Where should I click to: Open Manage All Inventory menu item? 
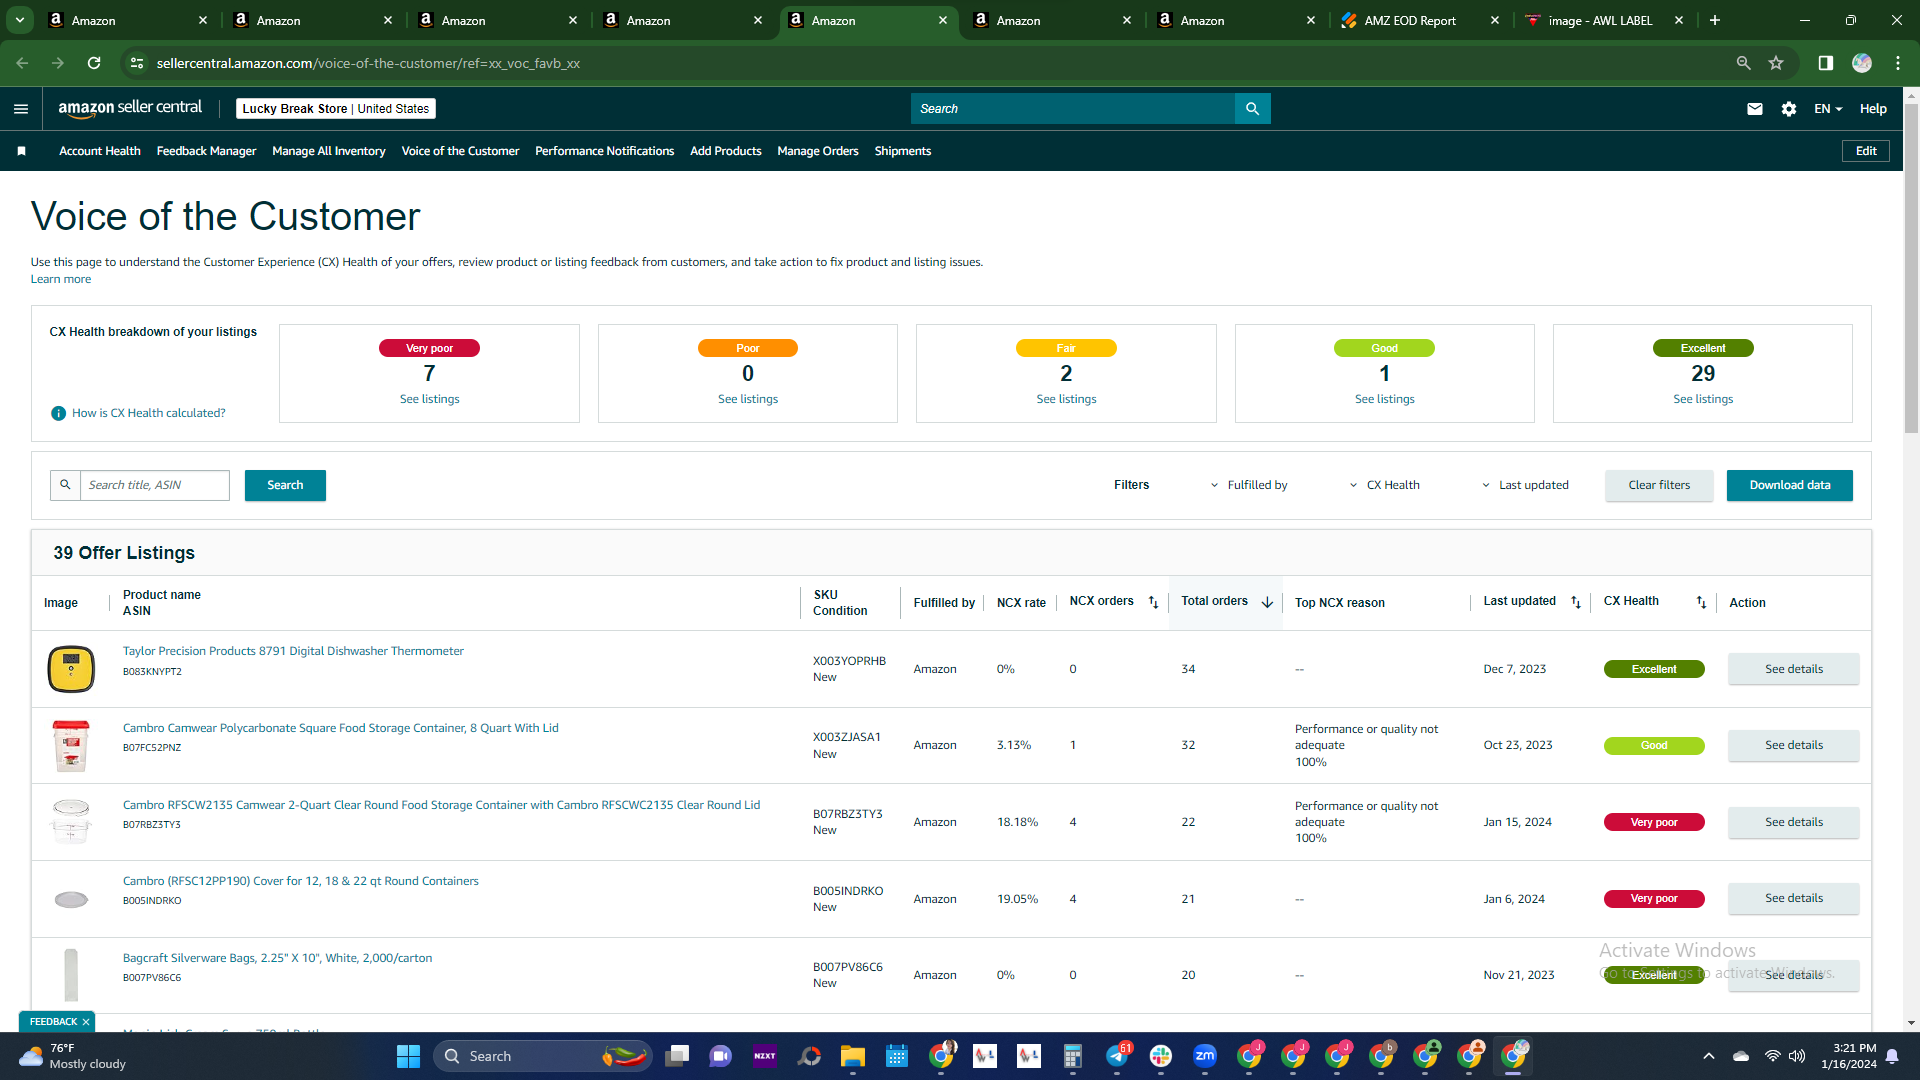(329, 151)
